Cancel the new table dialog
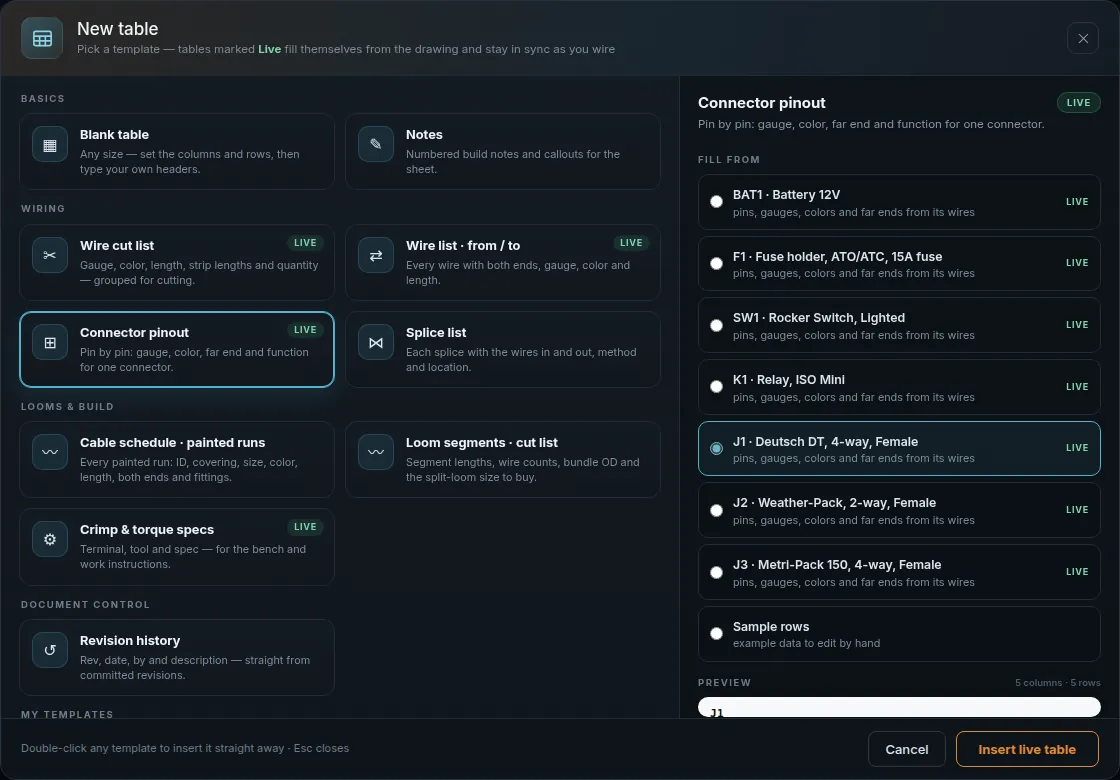The height and width of the screenshot is (780, 1120). click(906, 749)
